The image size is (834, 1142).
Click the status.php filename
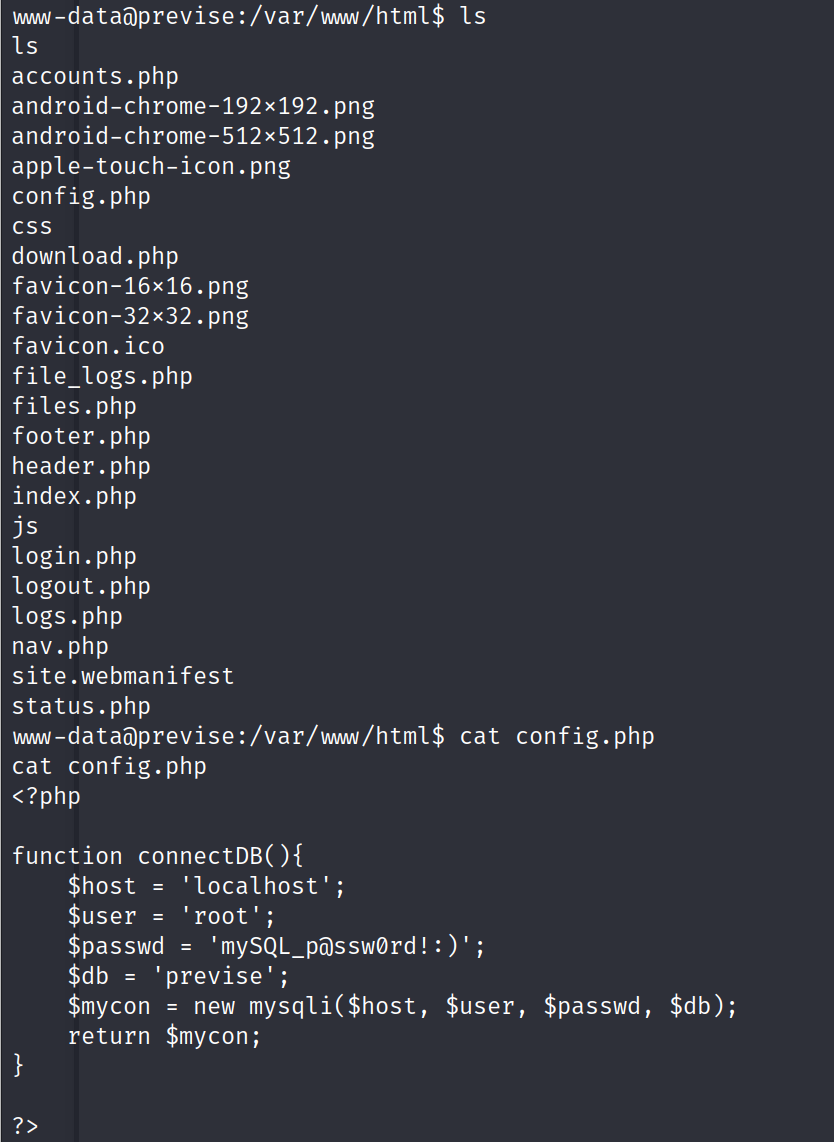81,706
